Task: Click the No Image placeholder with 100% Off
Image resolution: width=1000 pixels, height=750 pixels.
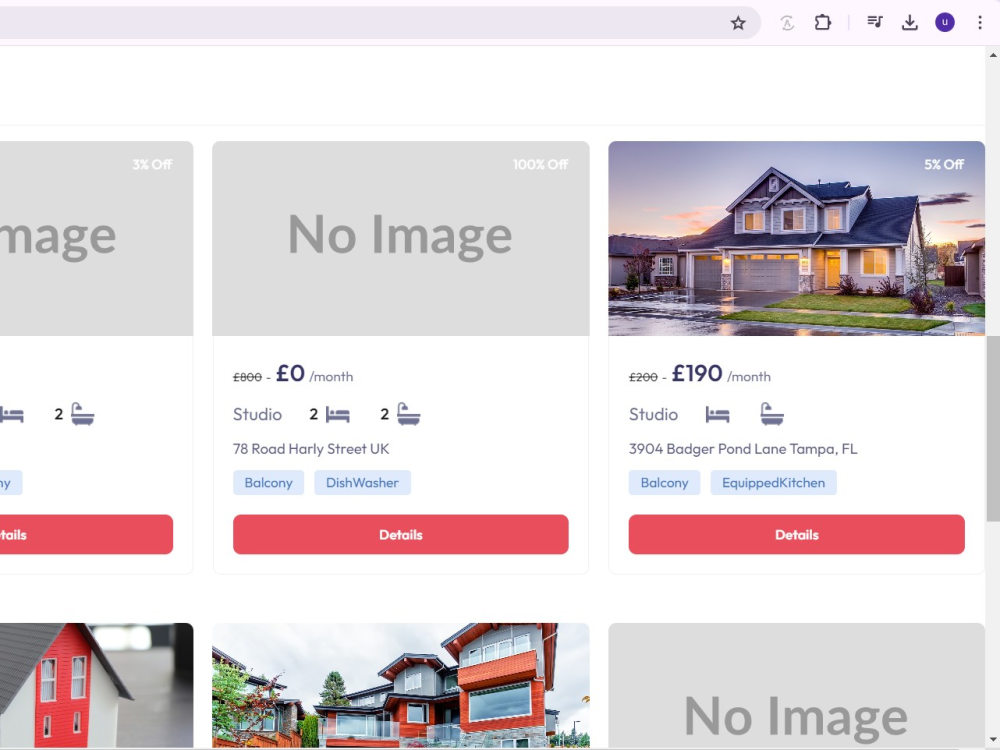Action: tap(401, 239)
